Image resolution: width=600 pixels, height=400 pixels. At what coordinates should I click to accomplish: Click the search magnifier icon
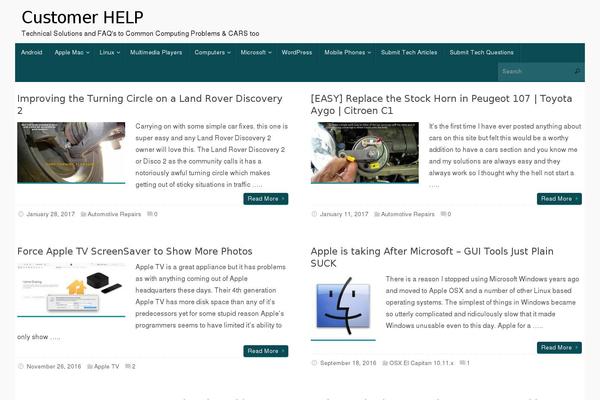tap(577, 71)
